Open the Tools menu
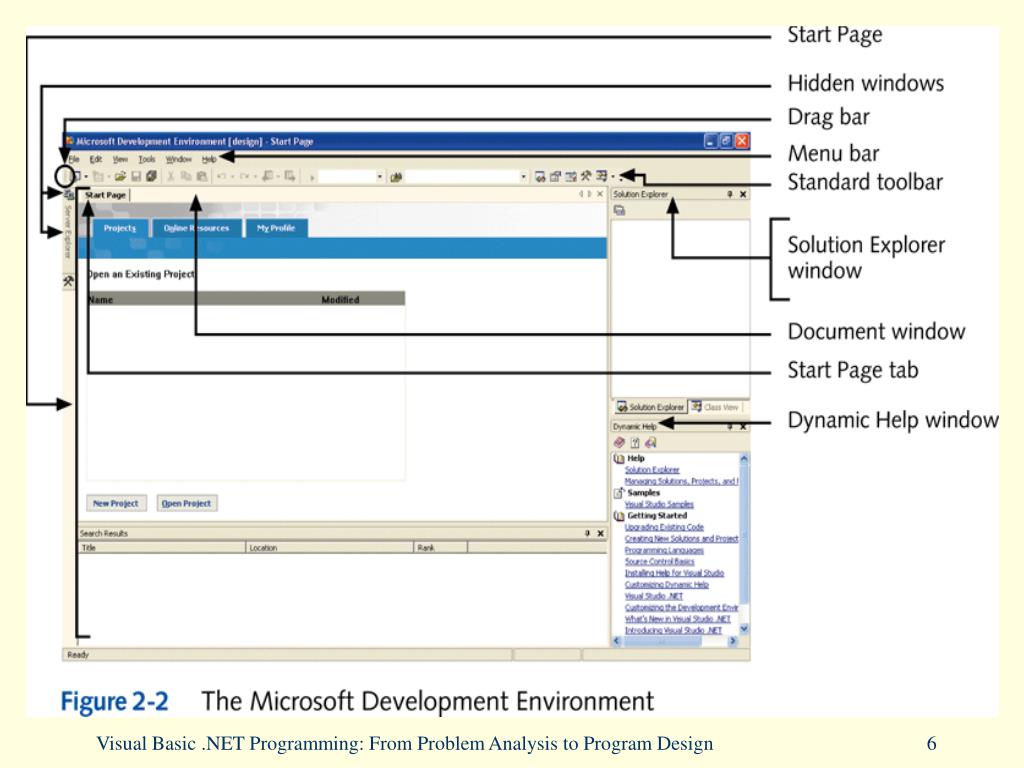The height and width of the screenshot is (768, 1024). [x=147, y=159]
